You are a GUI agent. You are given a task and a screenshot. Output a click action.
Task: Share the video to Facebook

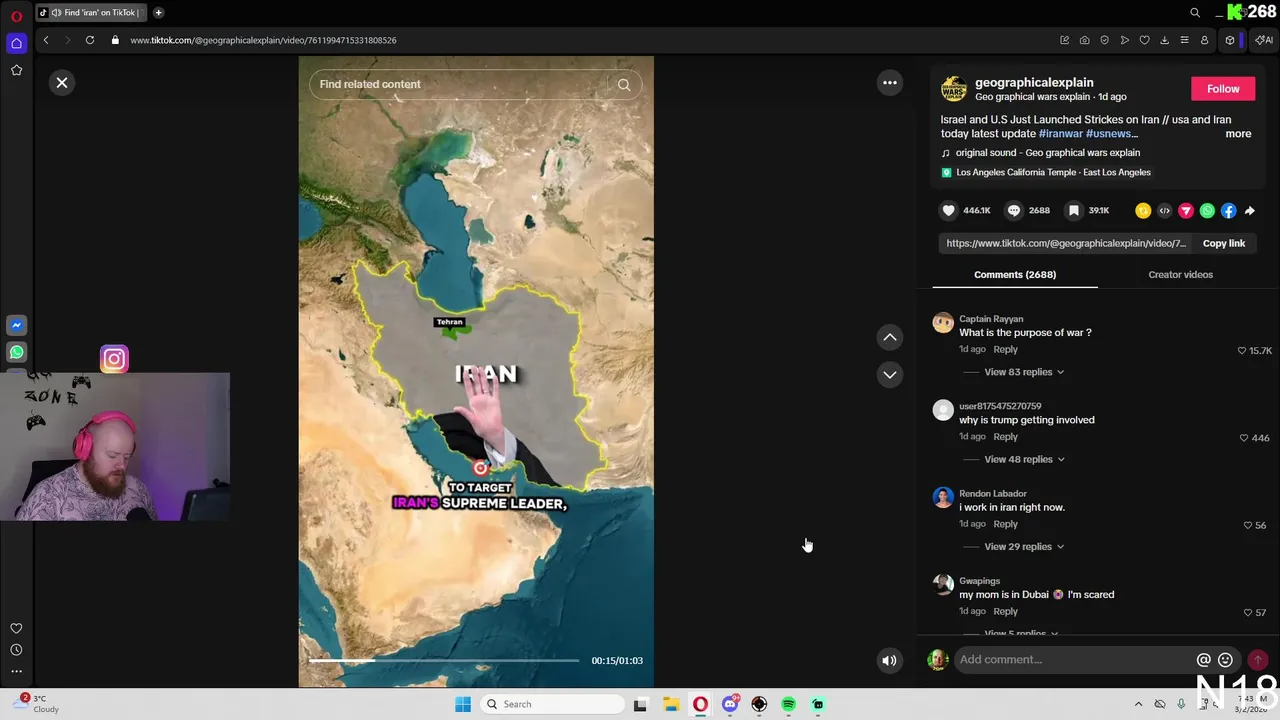pos(1228,211)
